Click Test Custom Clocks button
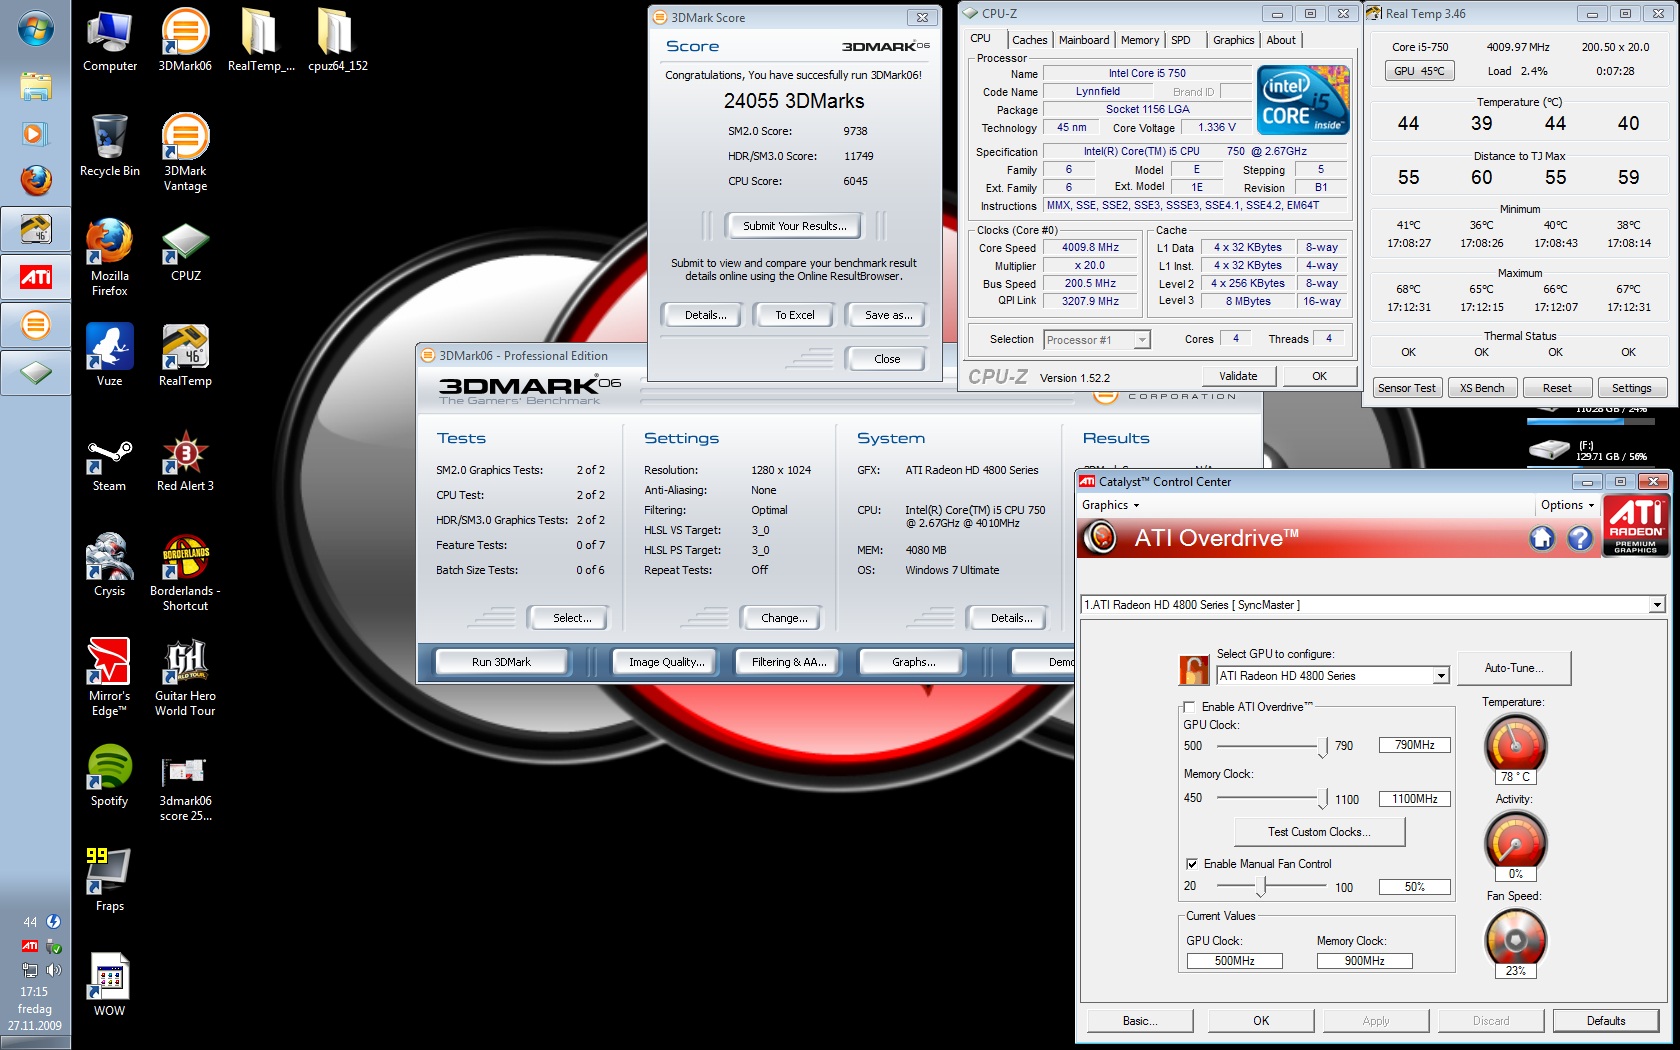The height and width of the screenshot is (1050, 1680). 1319,832
